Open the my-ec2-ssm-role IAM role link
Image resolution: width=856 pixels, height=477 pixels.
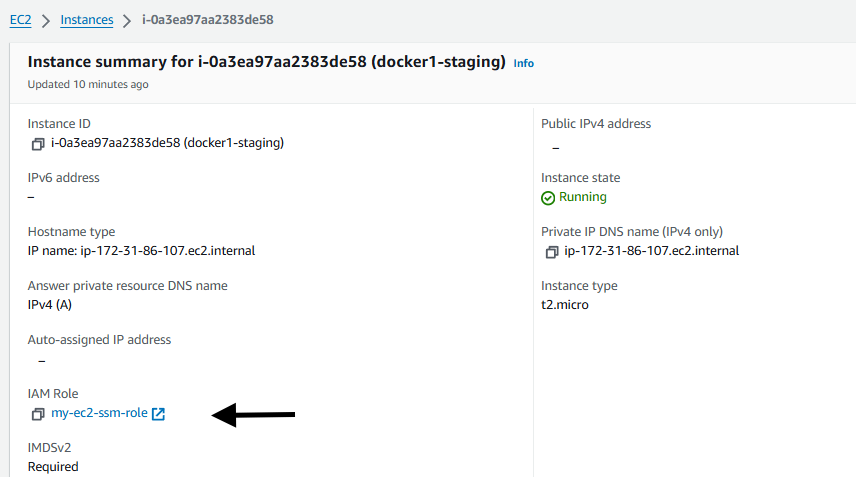pos(99,413)
